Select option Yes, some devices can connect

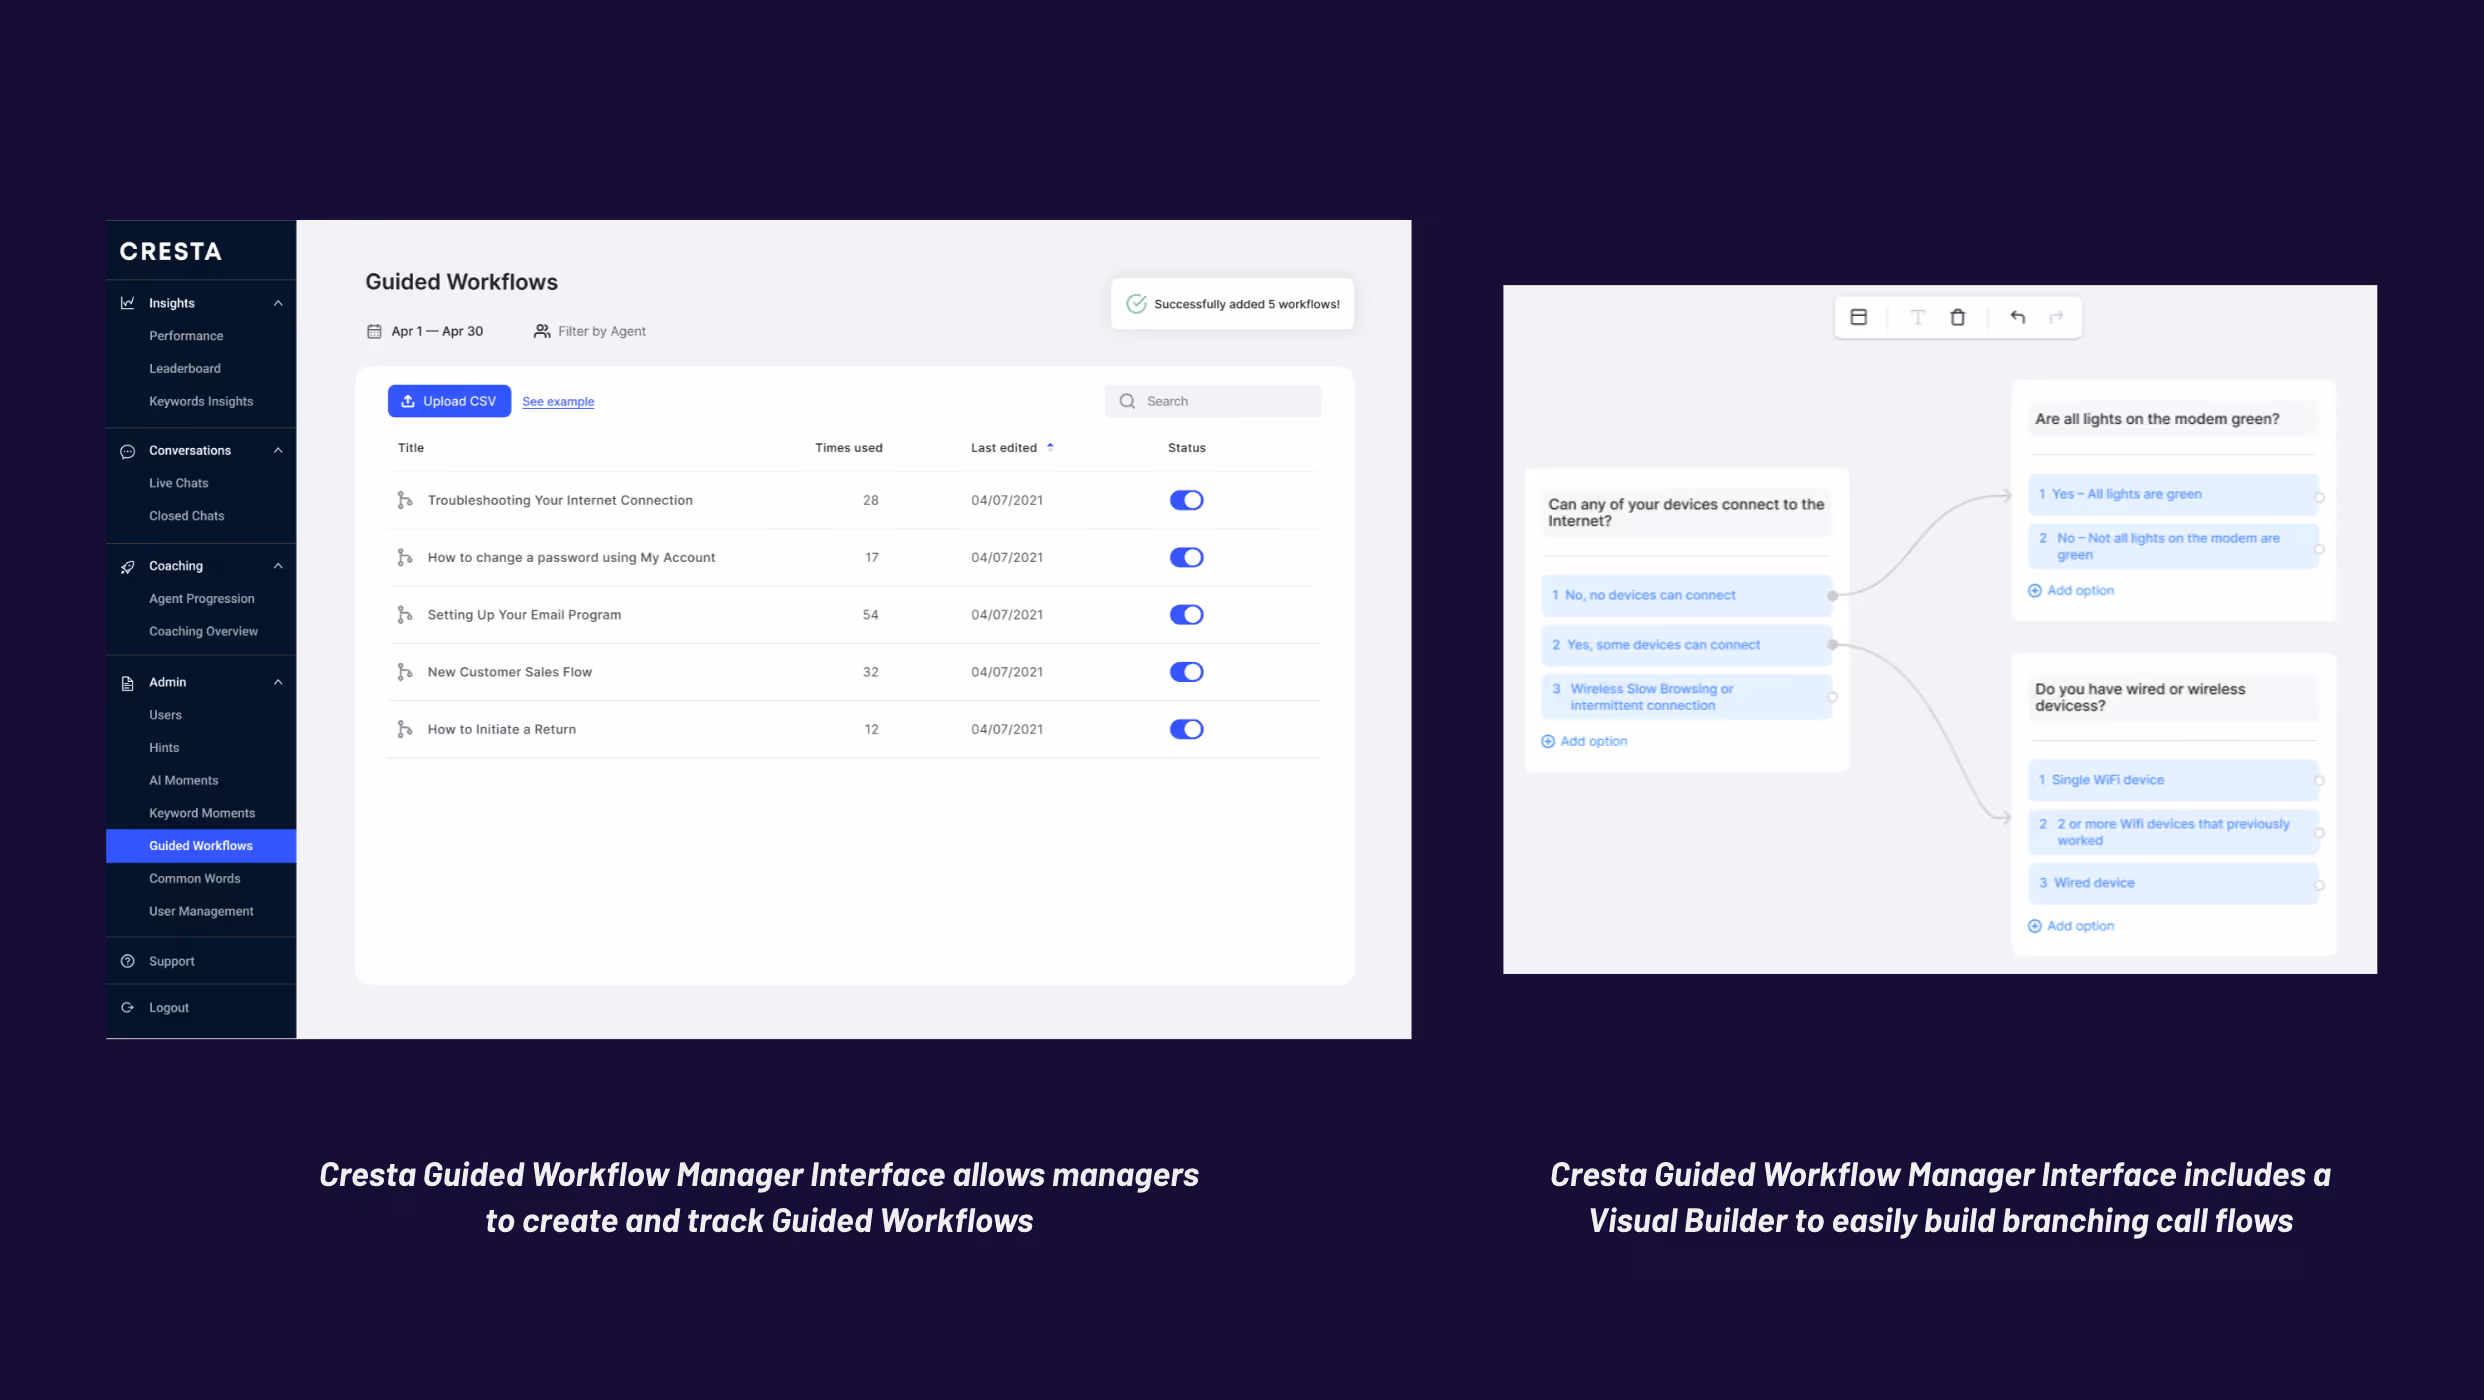tap(1687, 645)
